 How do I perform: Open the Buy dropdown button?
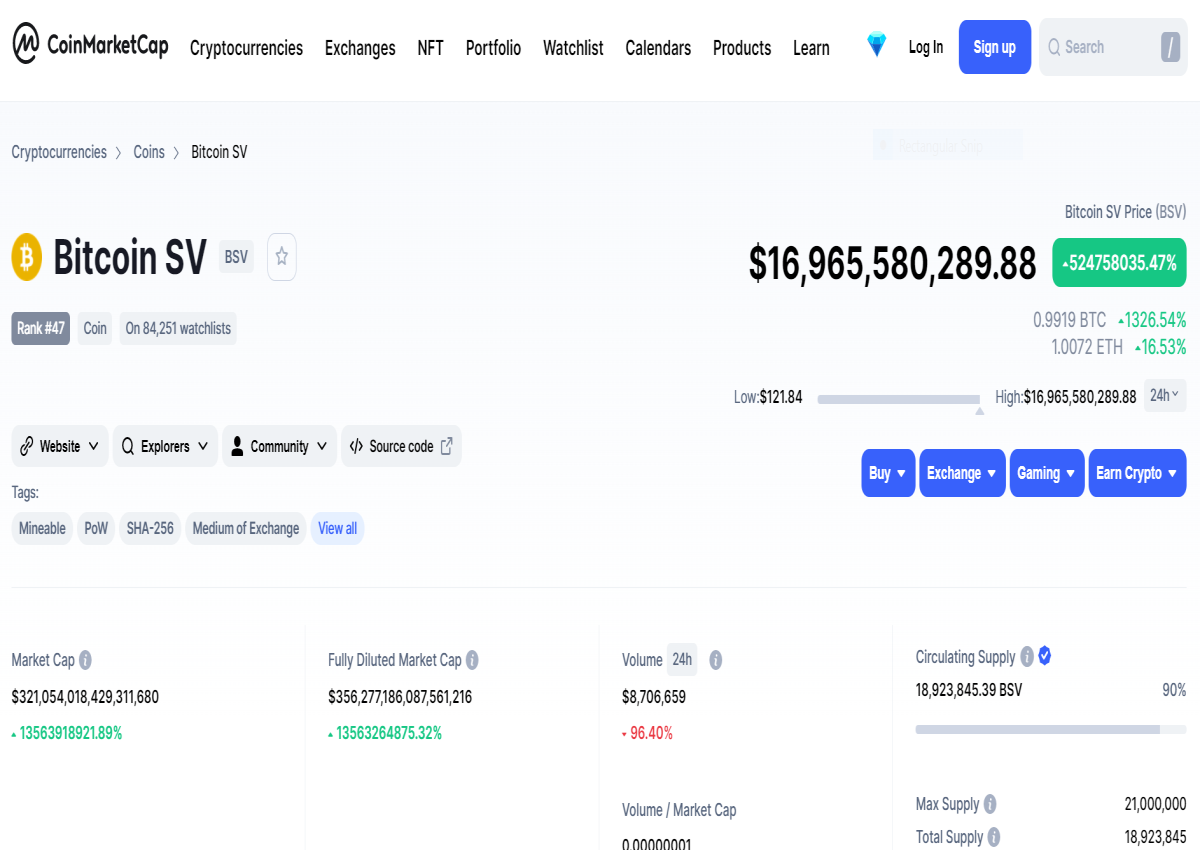(x=888, y=473)
